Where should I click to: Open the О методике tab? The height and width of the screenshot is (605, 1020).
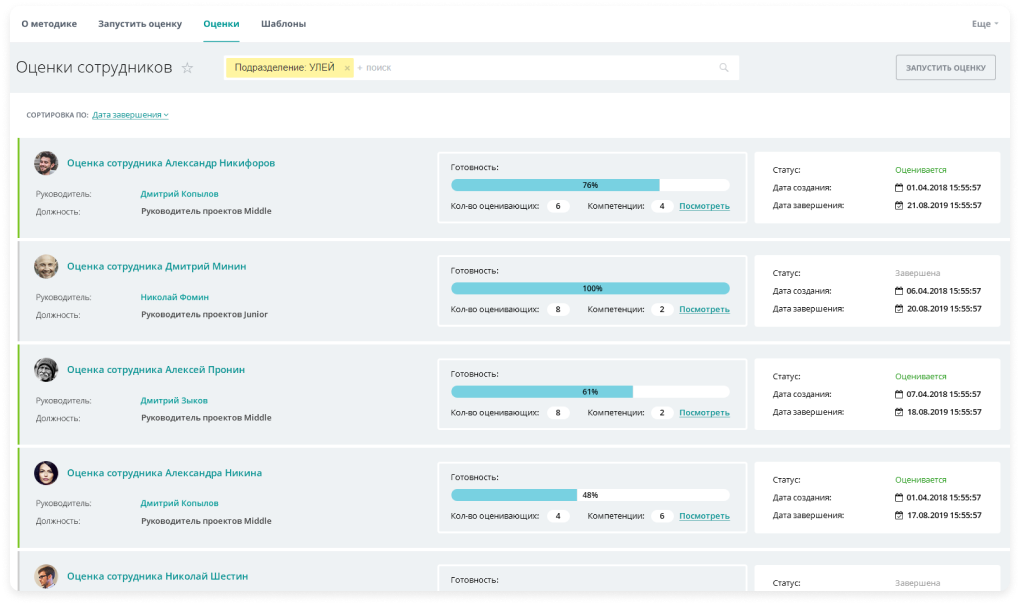pyautogui.click(x=49, y=24)
